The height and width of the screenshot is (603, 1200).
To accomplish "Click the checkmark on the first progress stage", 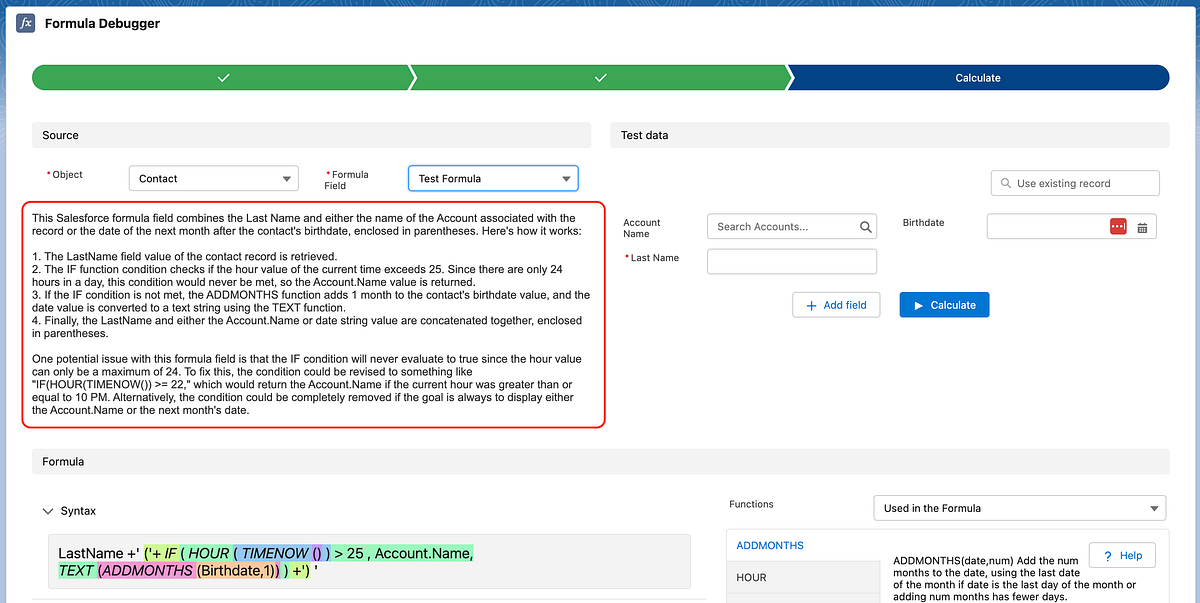I will tap(223, 77).
